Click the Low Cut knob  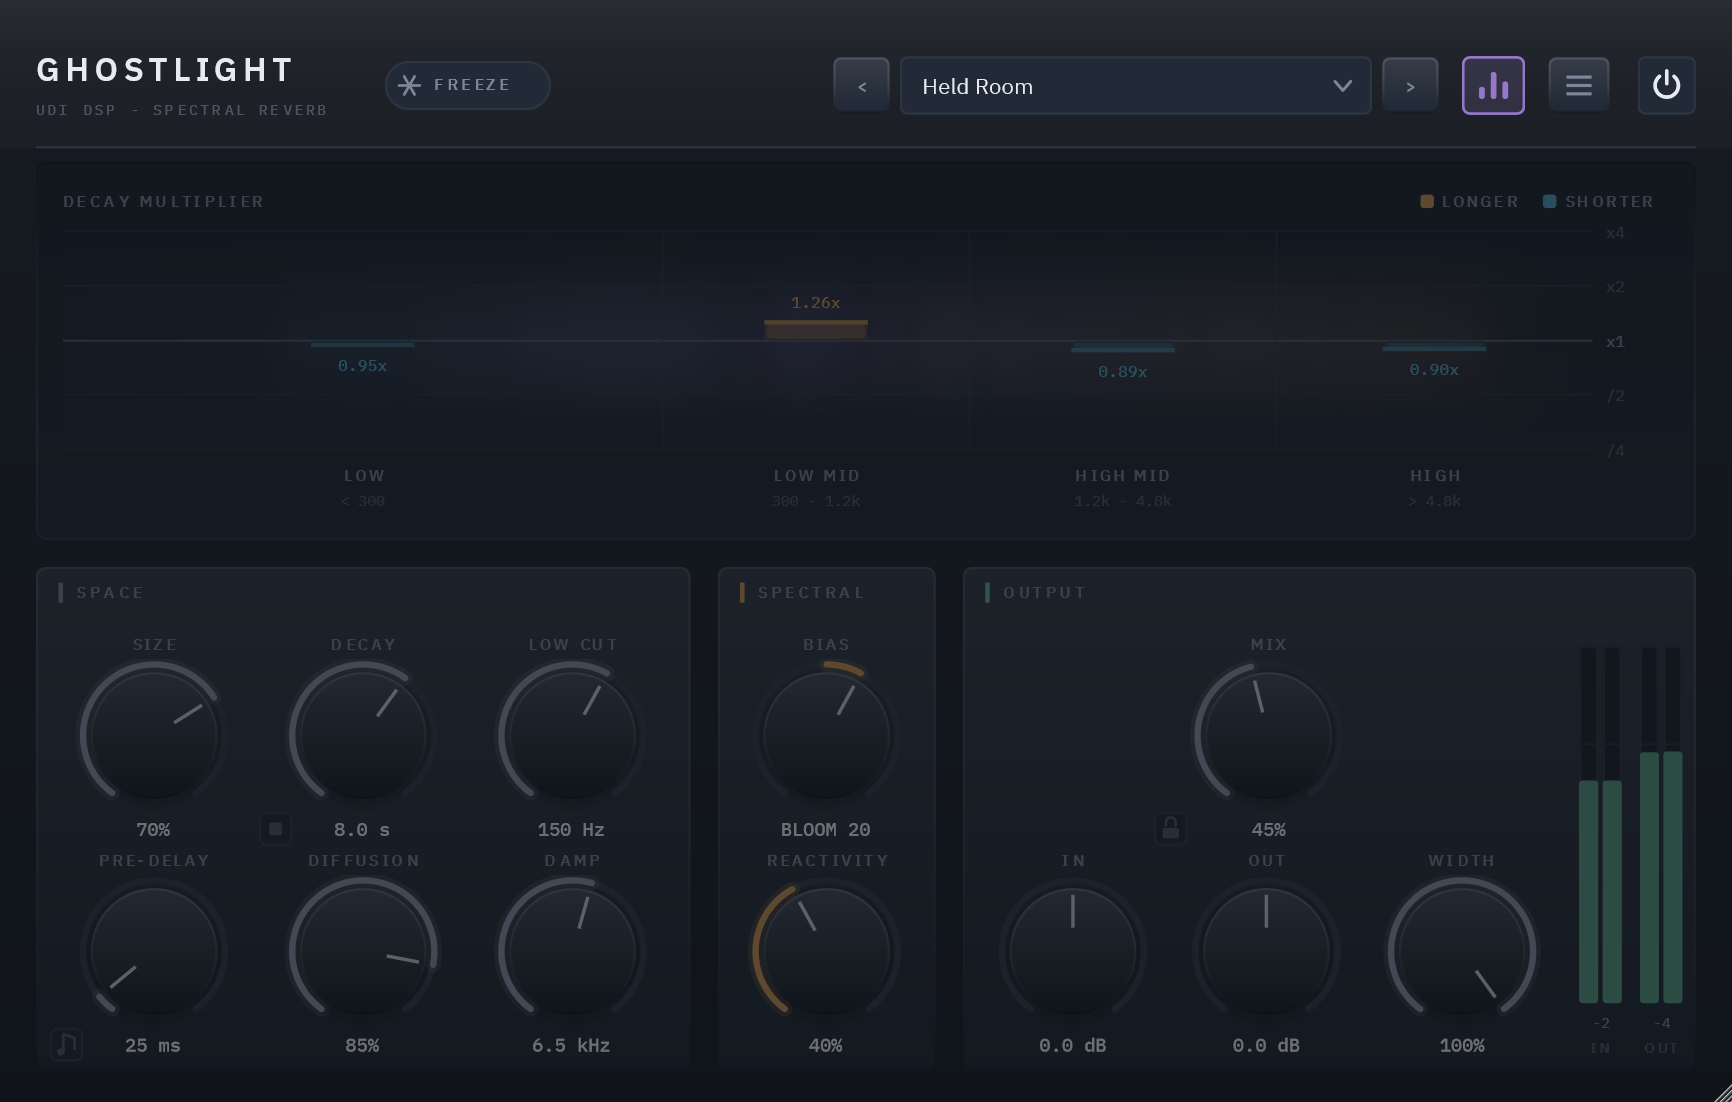click(x=572, y=735)
